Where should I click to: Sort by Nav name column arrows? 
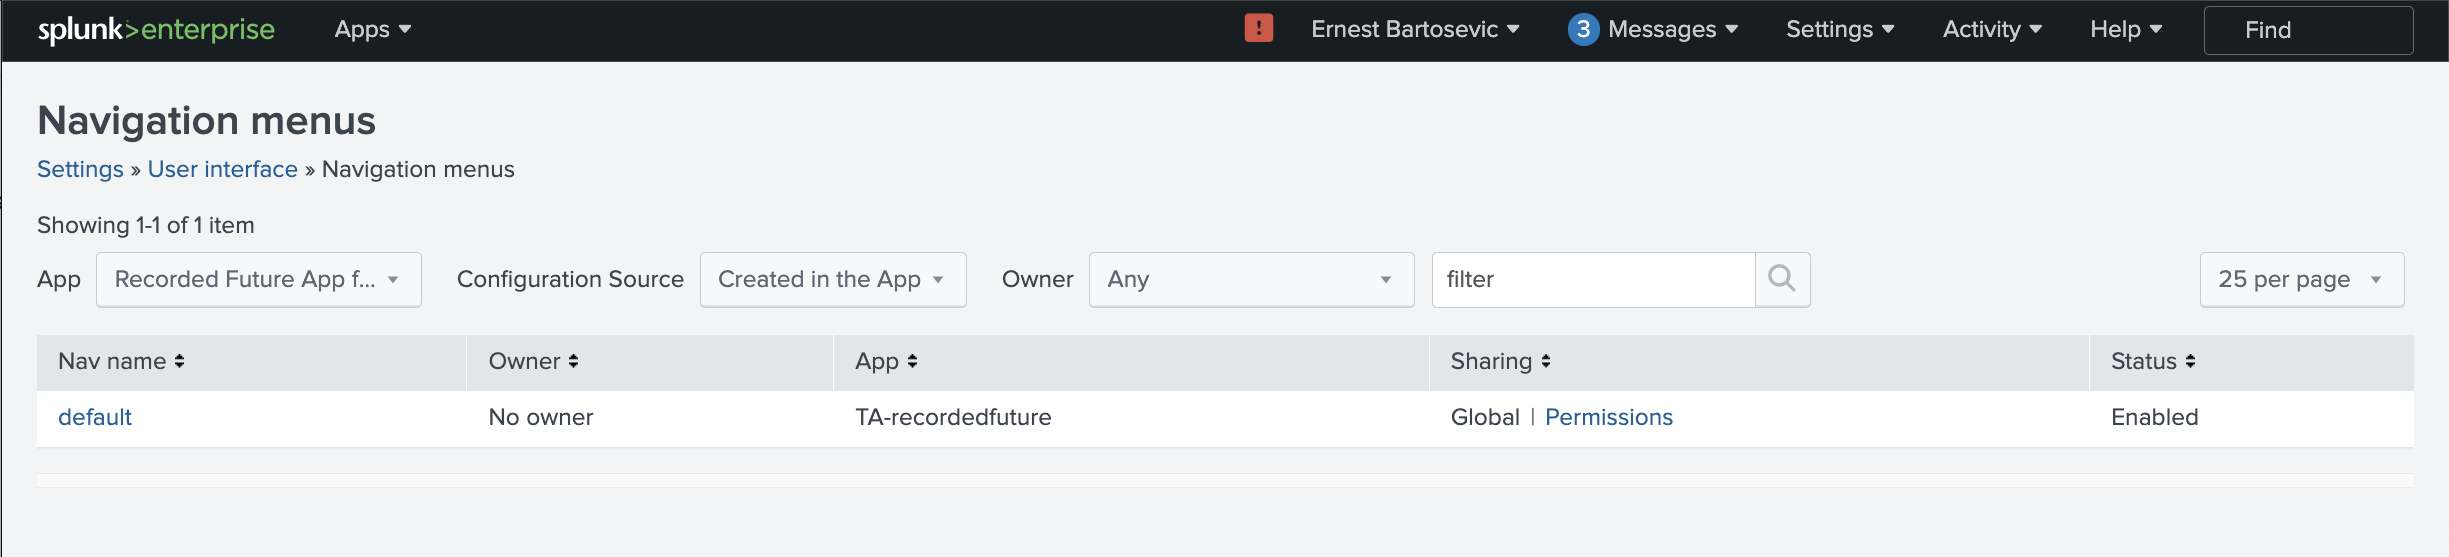click(179, 362)
